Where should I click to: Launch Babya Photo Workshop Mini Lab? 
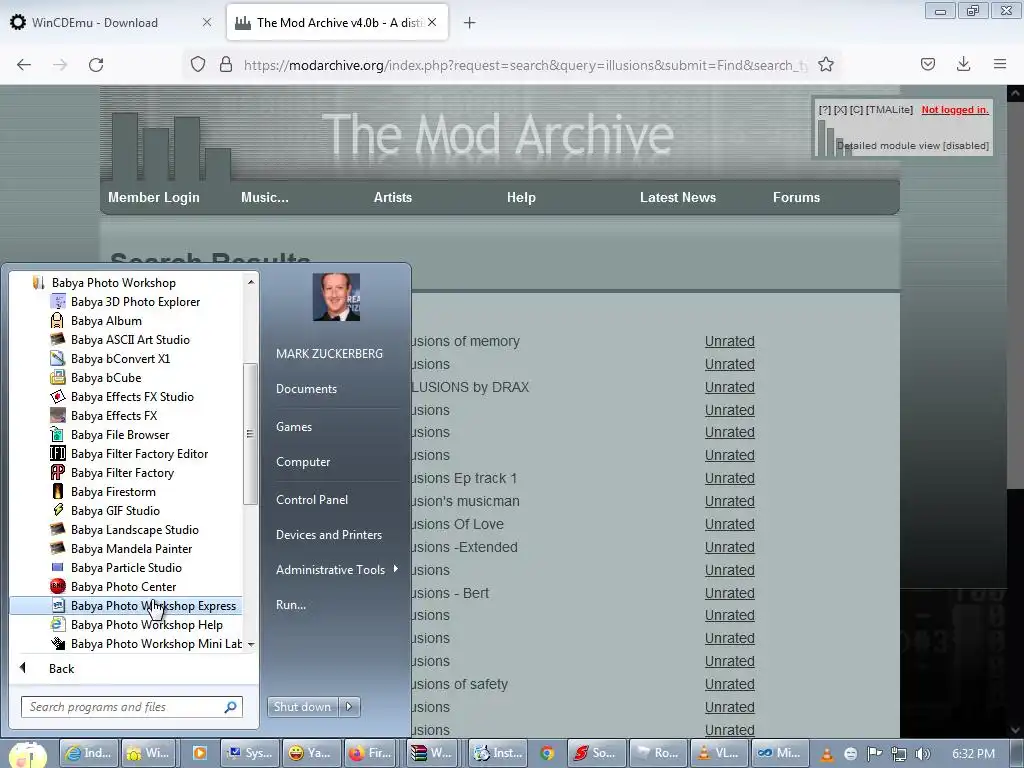pyautogui.click(x=146, y=643)
